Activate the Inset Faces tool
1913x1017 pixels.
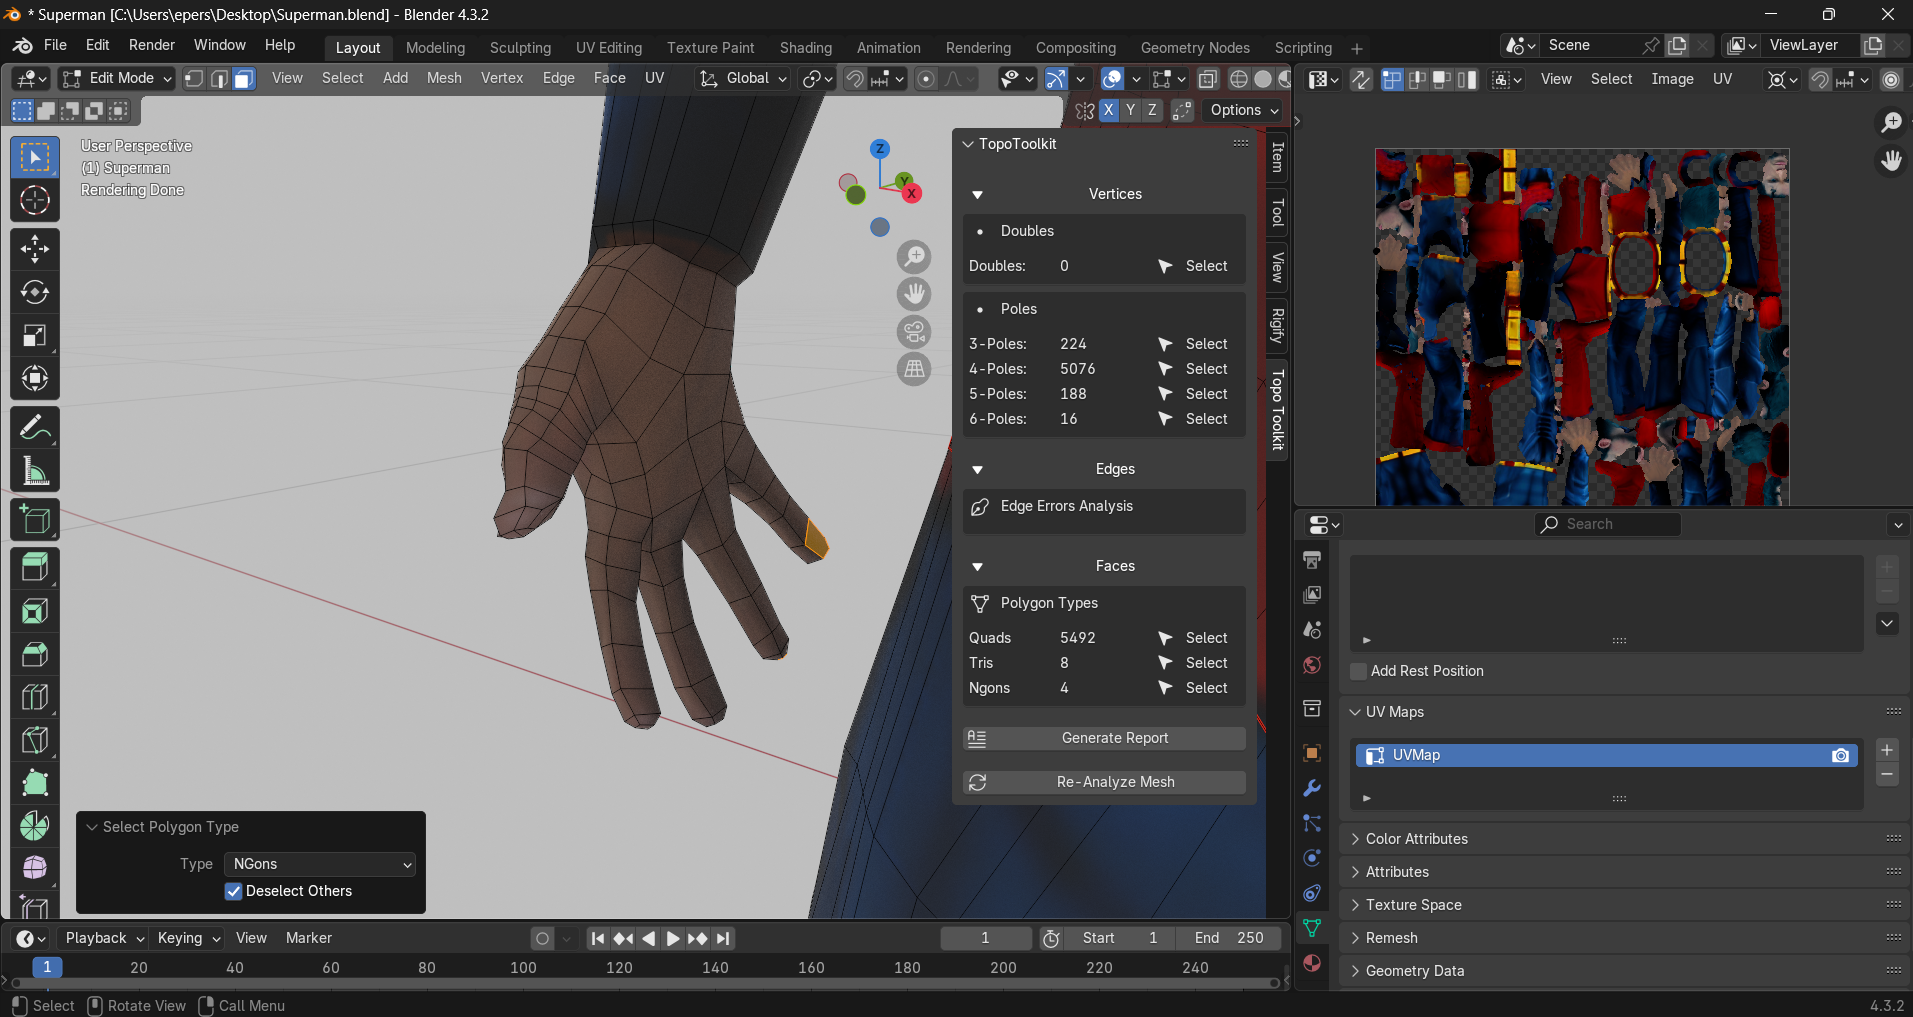tap(35, 611)
